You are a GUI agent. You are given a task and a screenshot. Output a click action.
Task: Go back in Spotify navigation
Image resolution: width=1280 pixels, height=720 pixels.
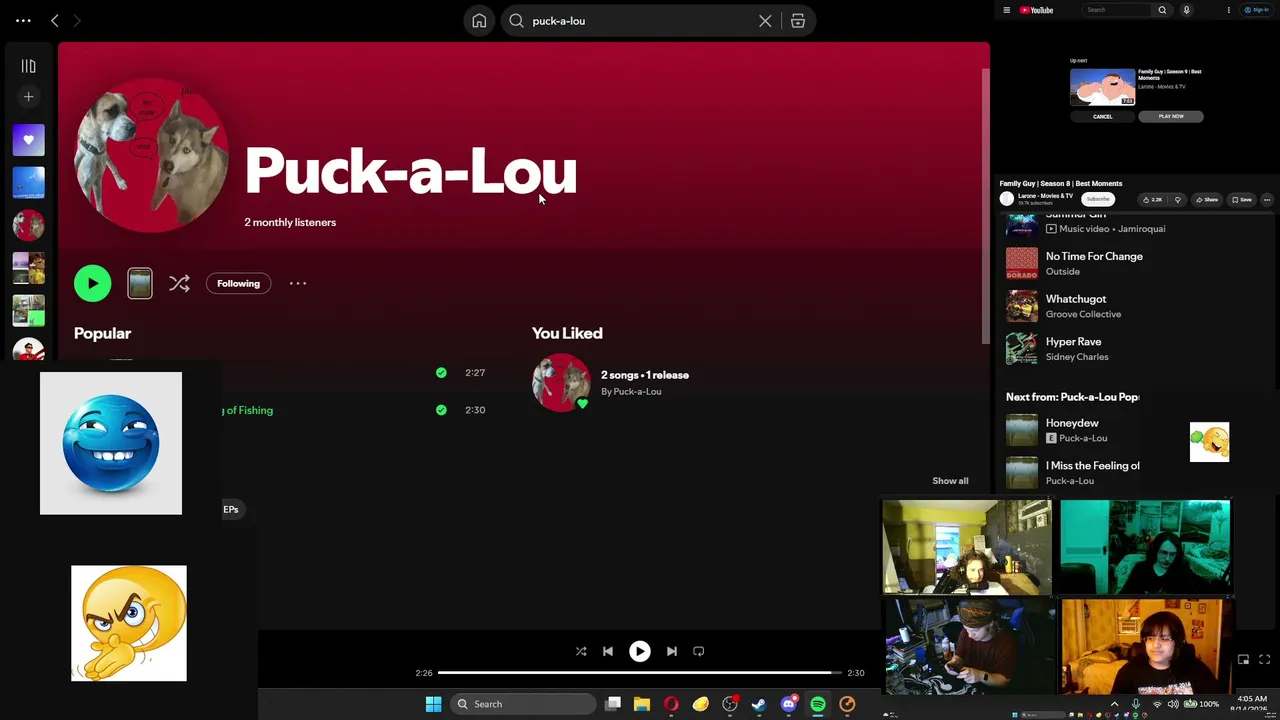pos(55,21)
